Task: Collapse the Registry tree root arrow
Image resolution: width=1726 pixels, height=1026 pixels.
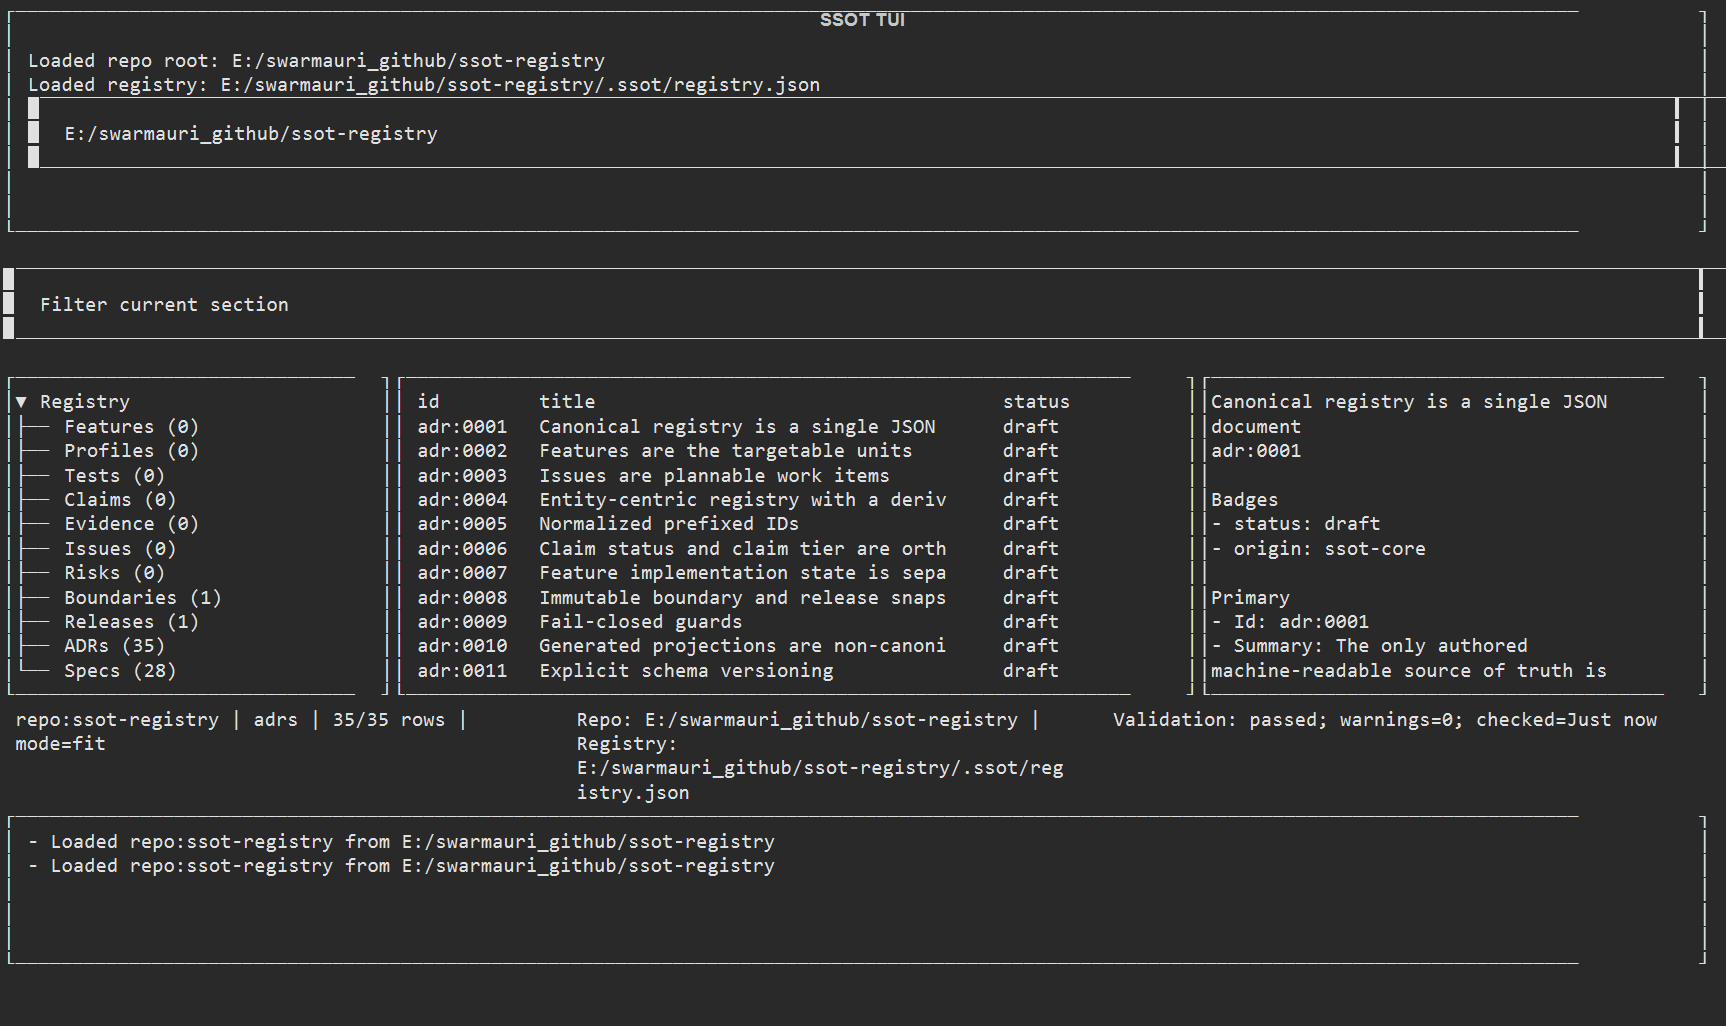Action: pyautogui.click(x=21, y=402)
